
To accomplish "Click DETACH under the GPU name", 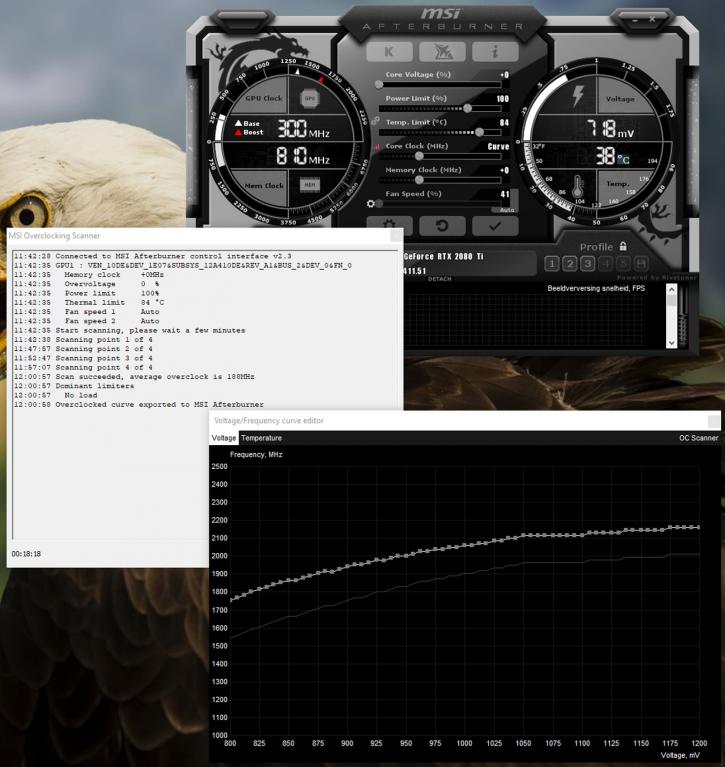I will [x=440, y=279].
